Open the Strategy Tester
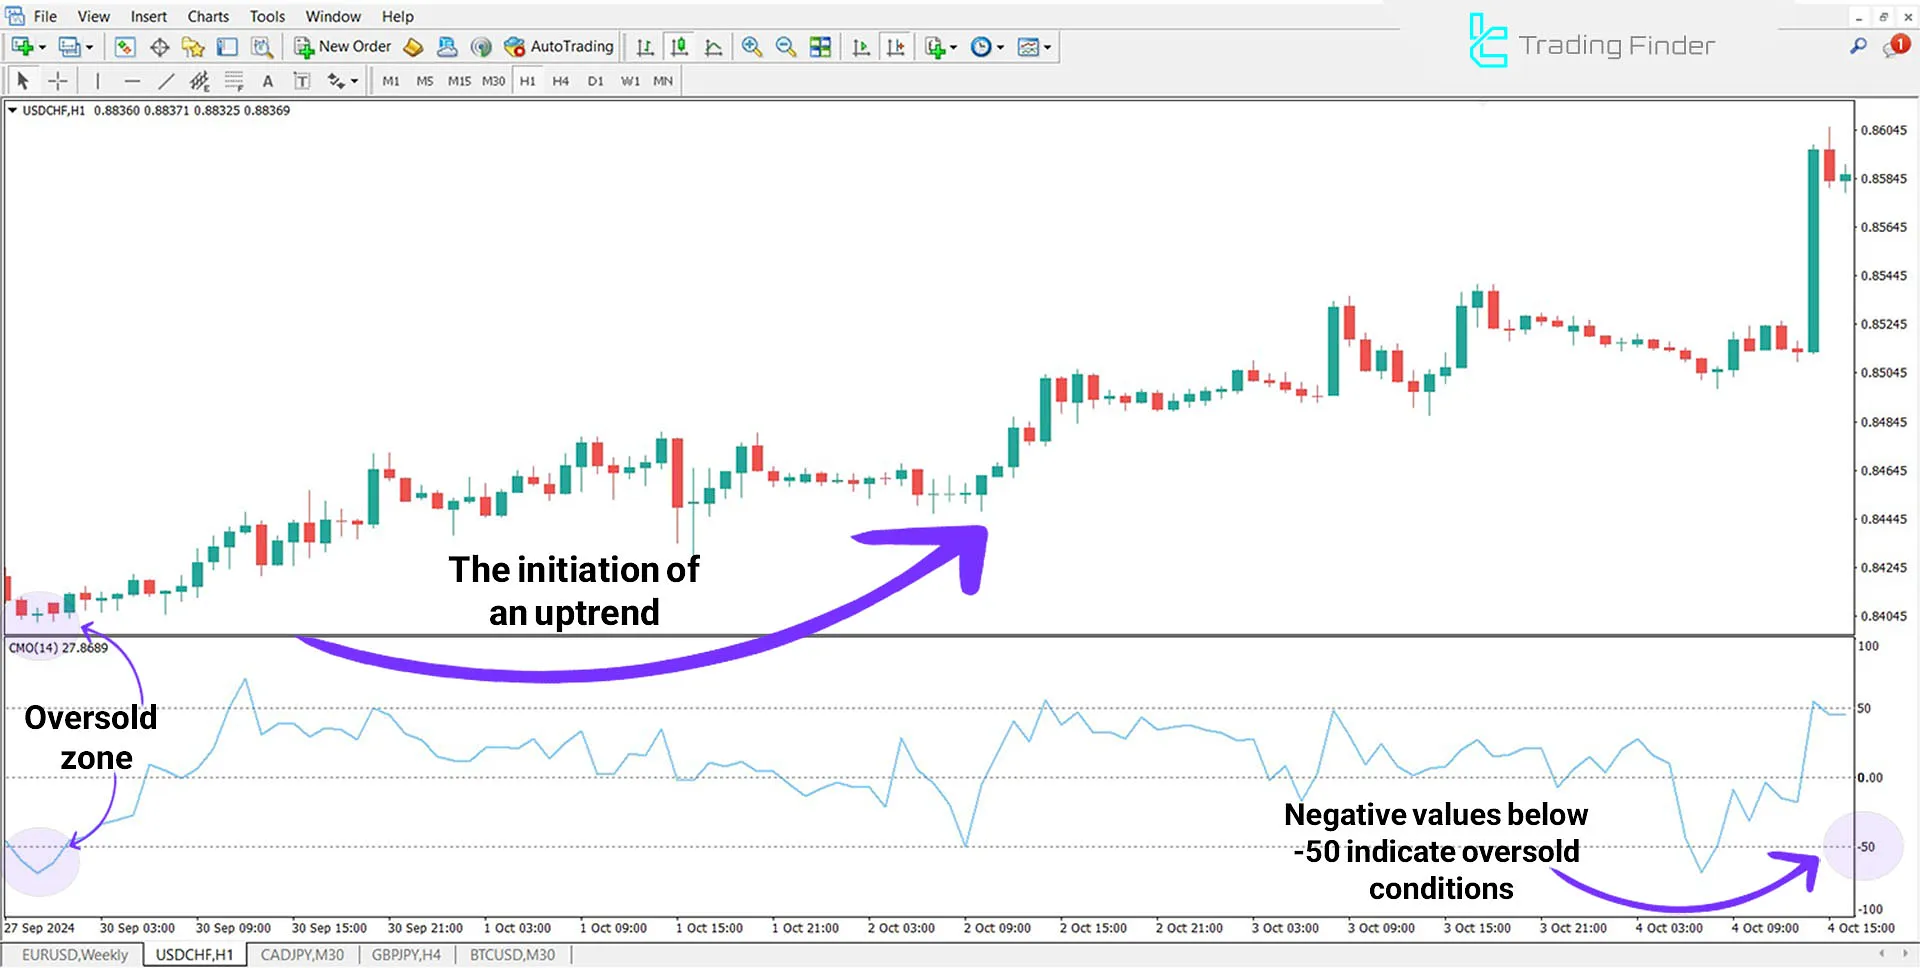Screen dimensions: 1920x968 (261, 46)
